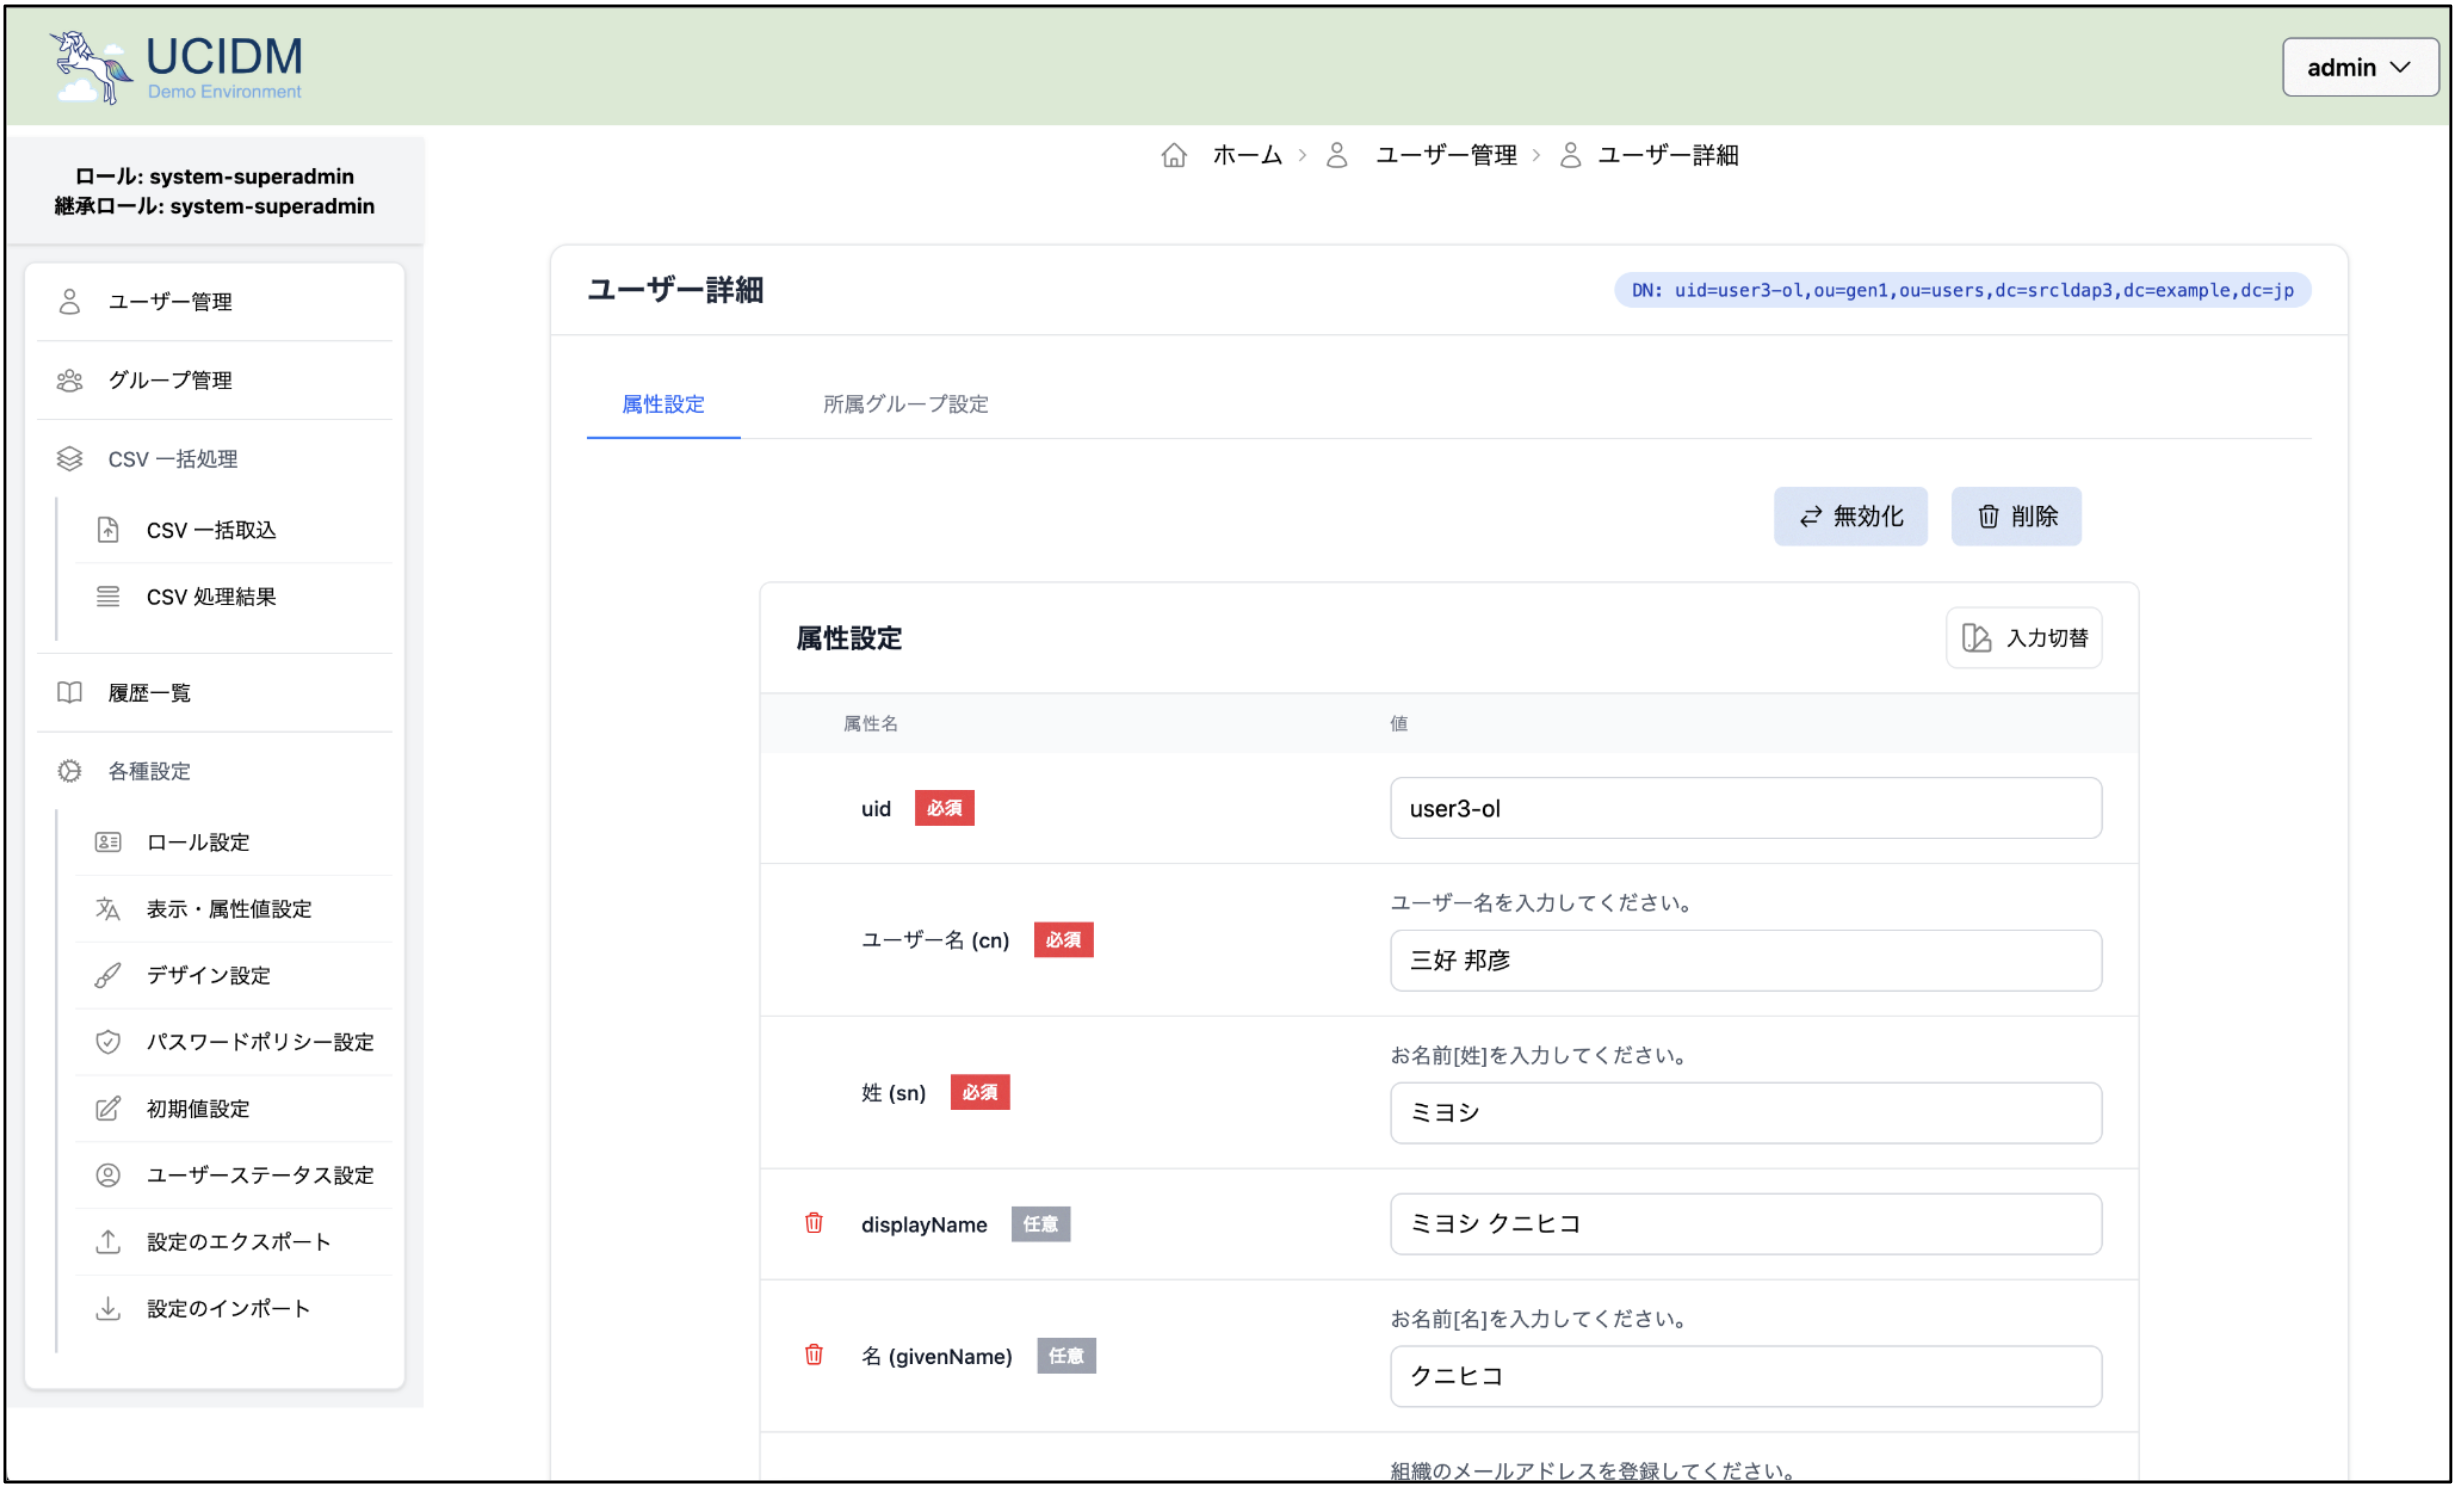Screen dimensions: 2456x1486
Task: Click the displayName input field
Action: point(1746,1224)
